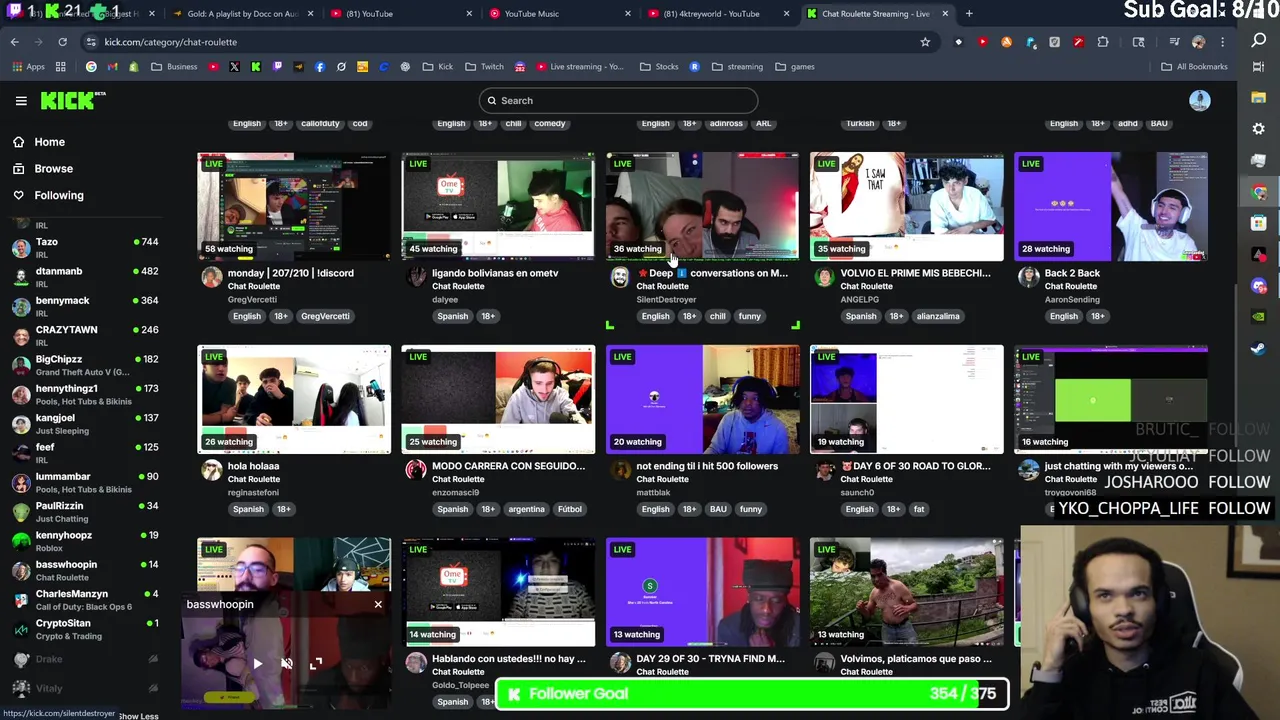
Task: Open Chrome three-dot menu
Action: tap(1222, 42)
